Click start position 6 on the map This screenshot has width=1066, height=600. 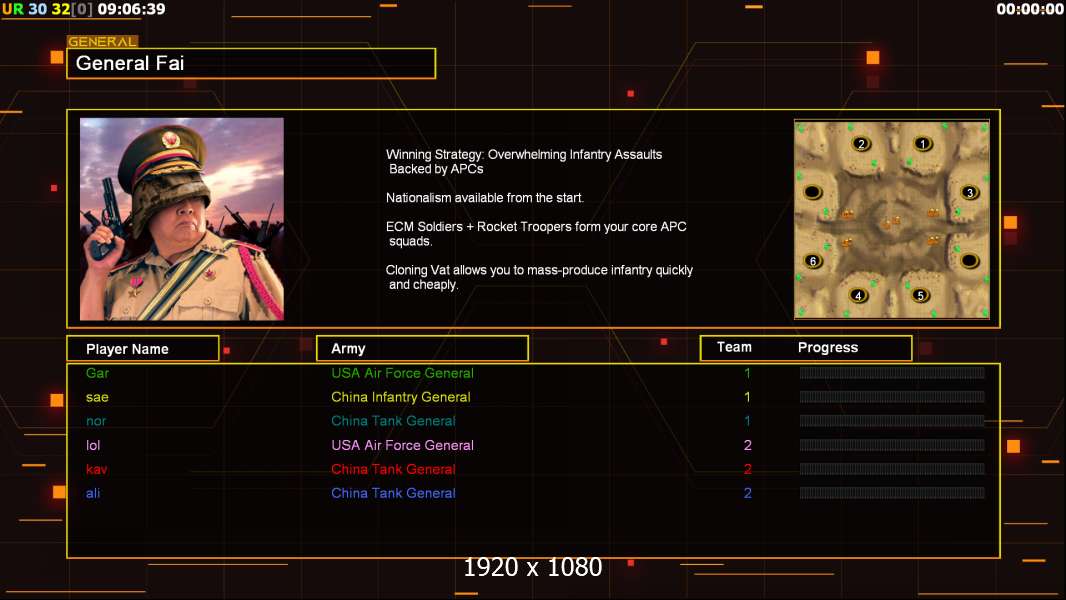pos(813,261)
